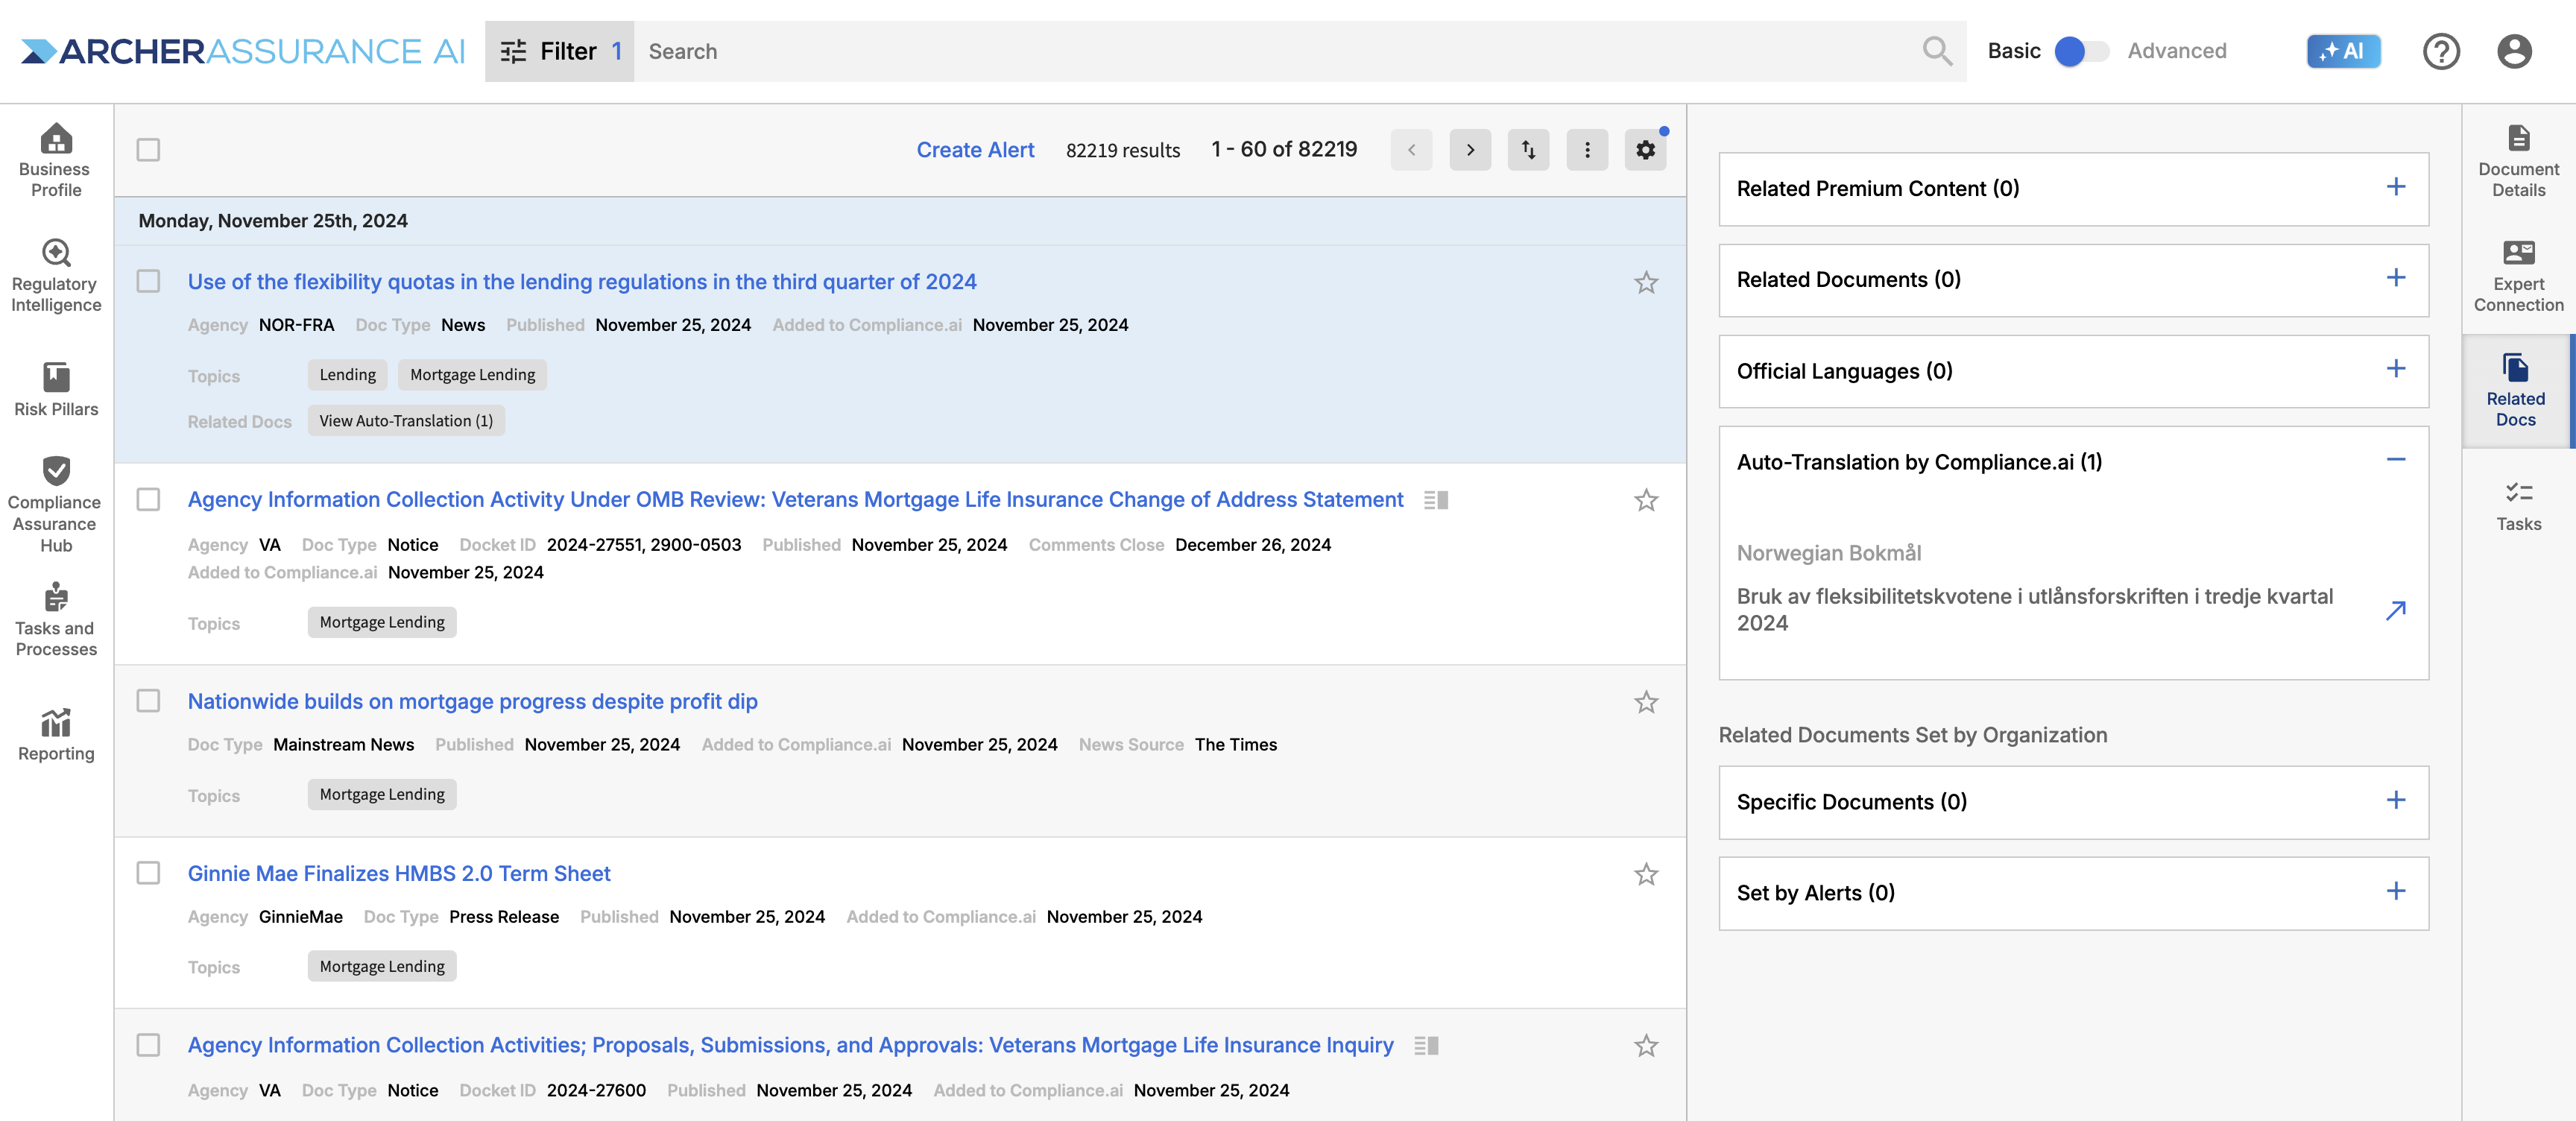Open results settings gear icon
This screenshot has width=2576, height=1121.
pos(1645,150)
